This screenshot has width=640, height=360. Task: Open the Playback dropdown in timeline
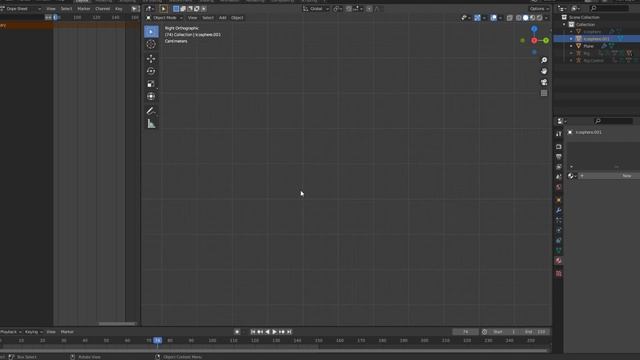tap(11, 332)
